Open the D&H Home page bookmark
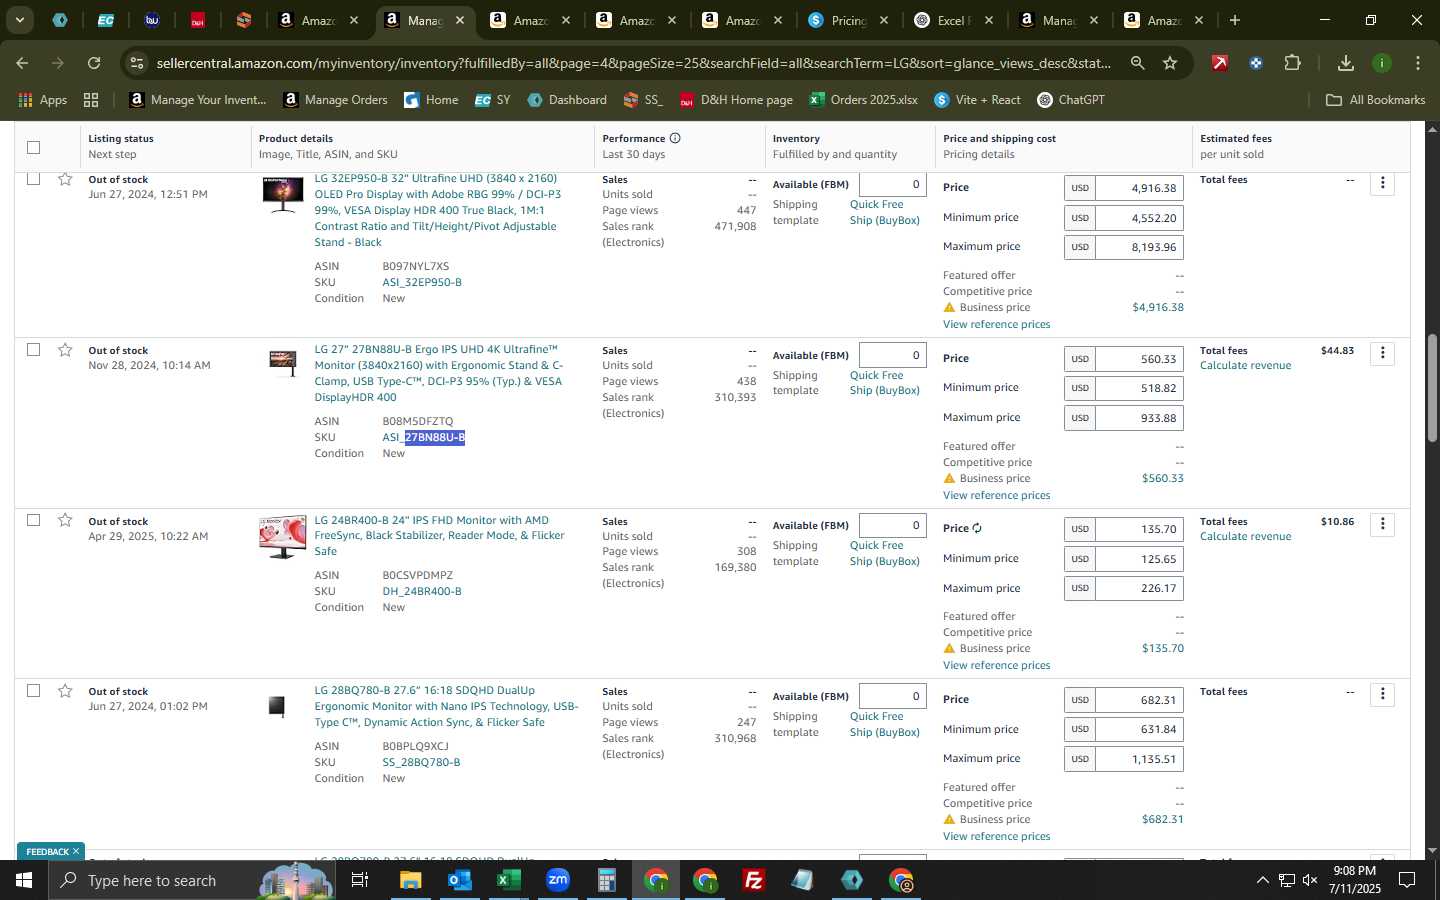This screenshot has width=1440, height=900. coord(736,100)
